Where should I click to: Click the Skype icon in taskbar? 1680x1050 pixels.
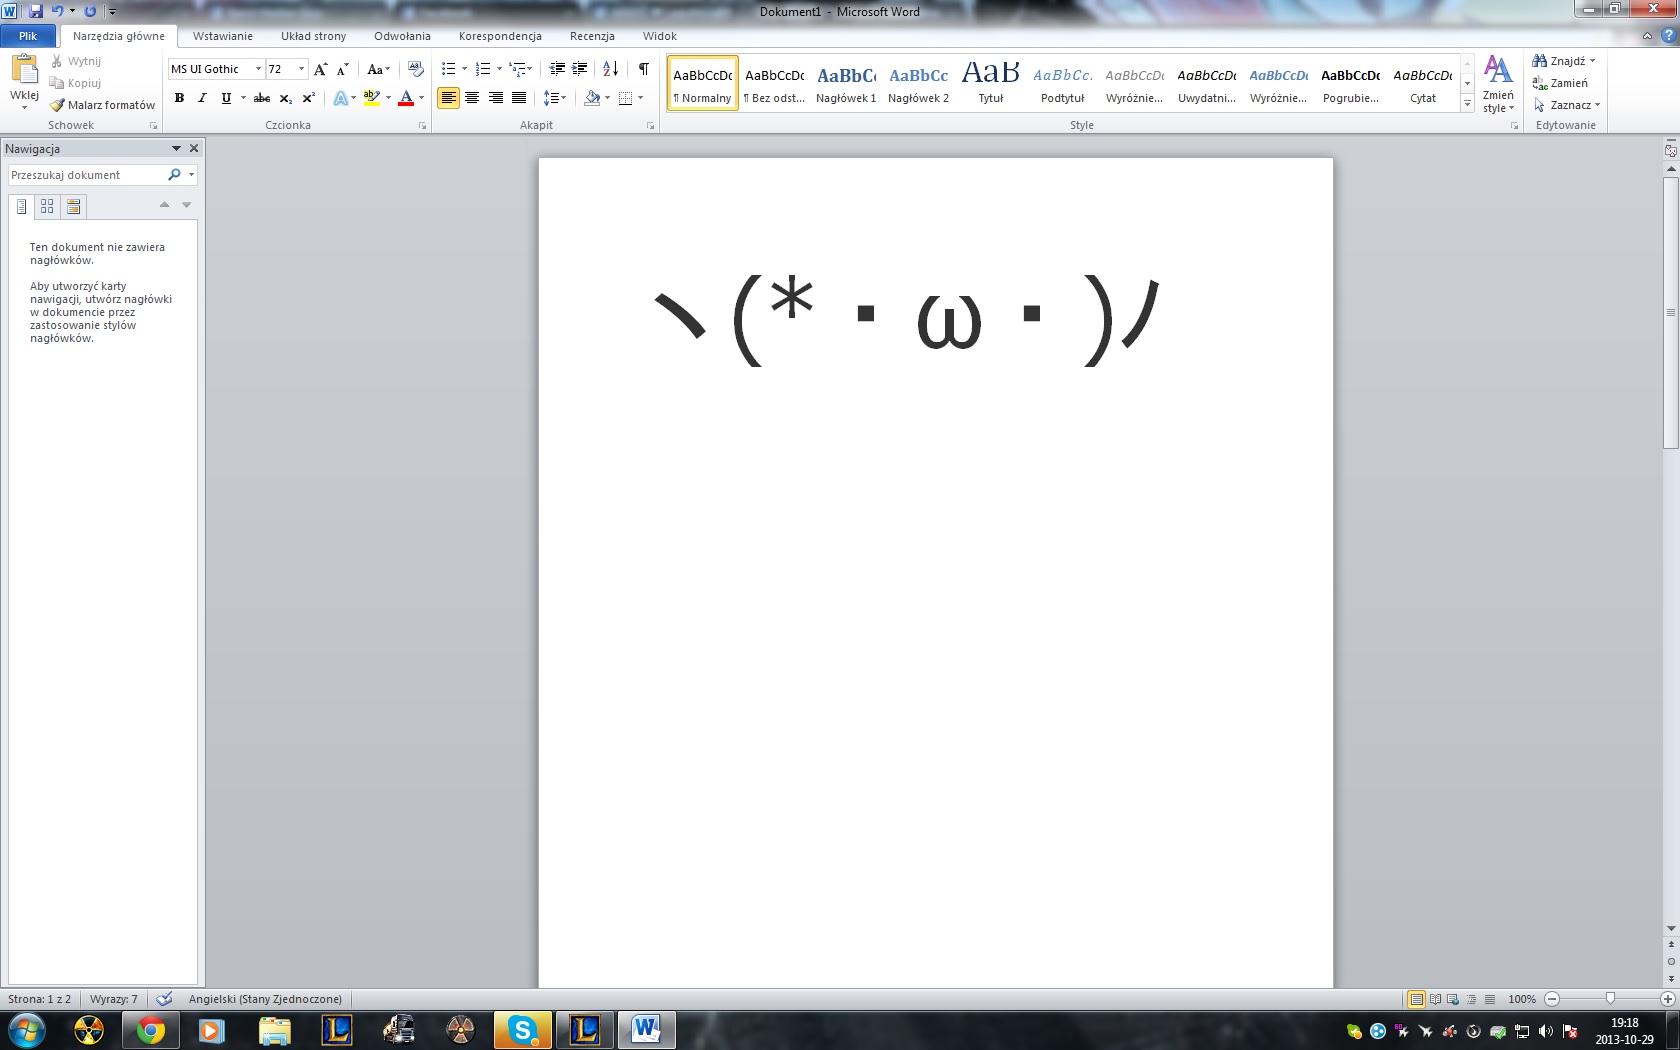pyautogui.click(x=522, y=1029)
